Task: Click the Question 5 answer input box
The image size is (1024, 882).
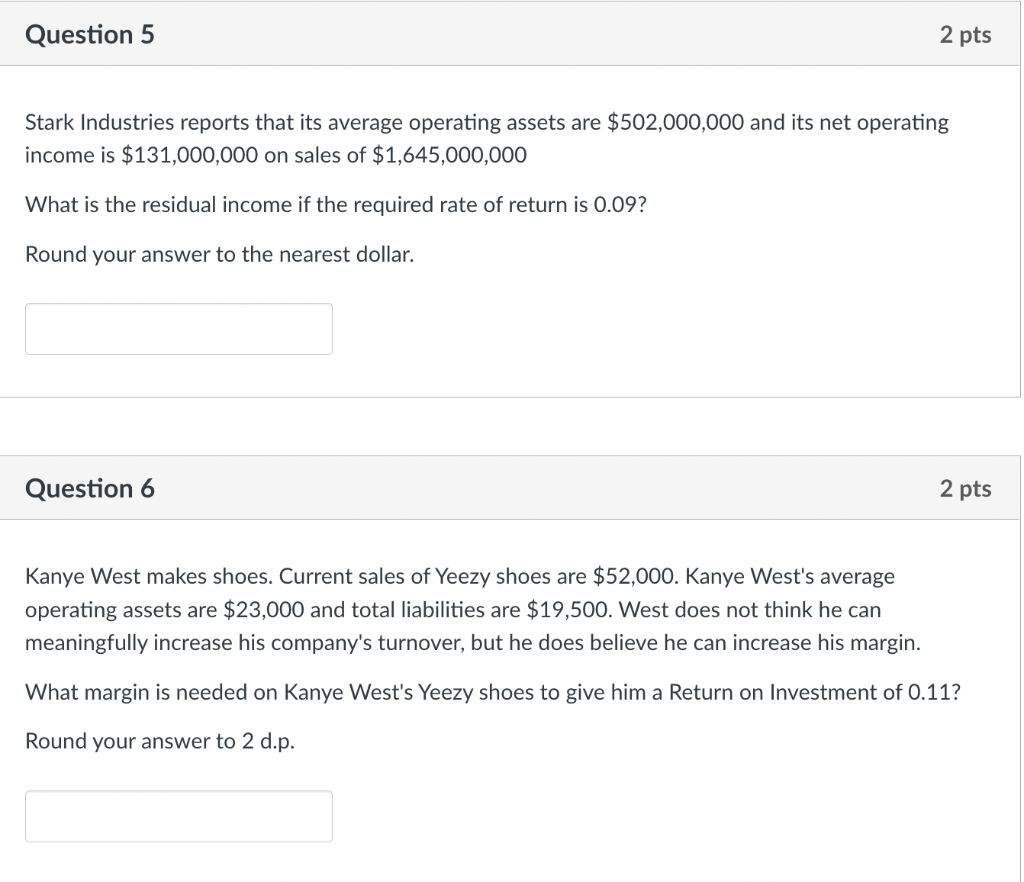Action: [x=178, y=329]
